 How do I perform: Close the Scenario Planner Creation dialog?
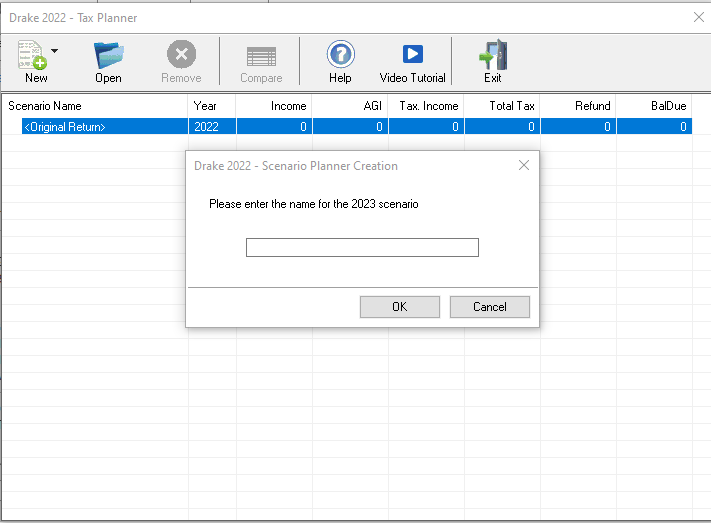(x=524, y=165)
